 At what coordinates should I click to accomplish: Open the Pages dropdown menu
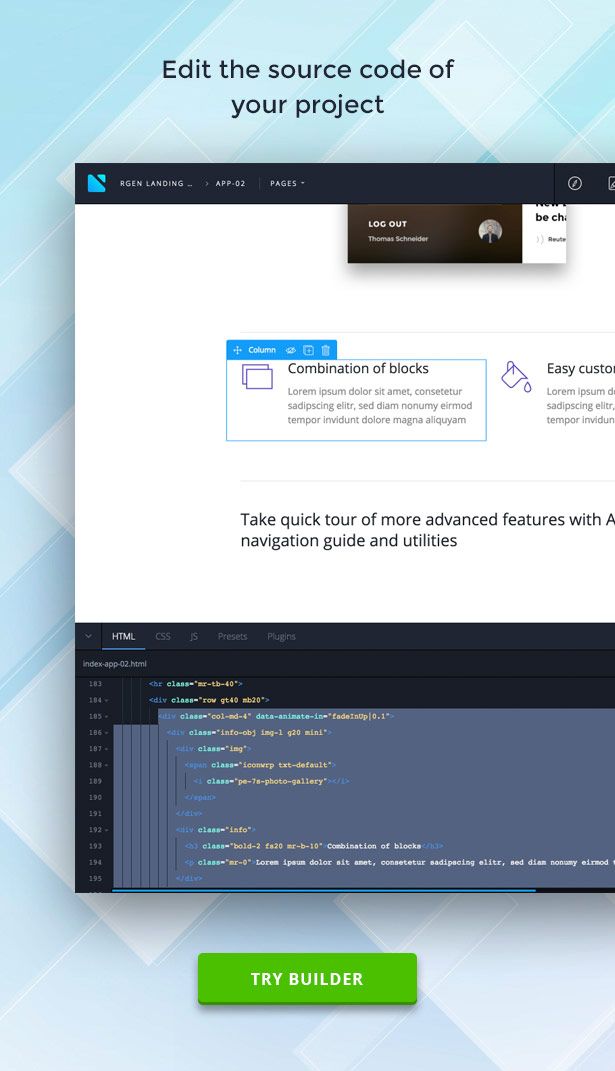point(287,184)
